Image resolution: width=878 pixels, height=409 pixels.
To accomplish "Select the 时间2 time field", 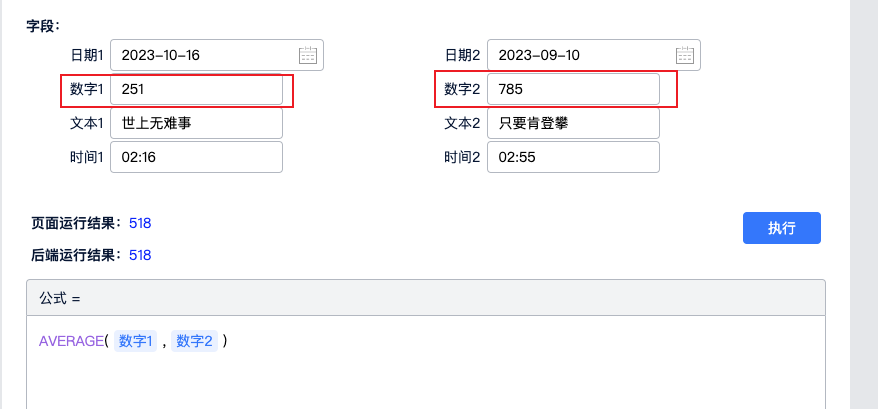I will [x=572, y=157].
